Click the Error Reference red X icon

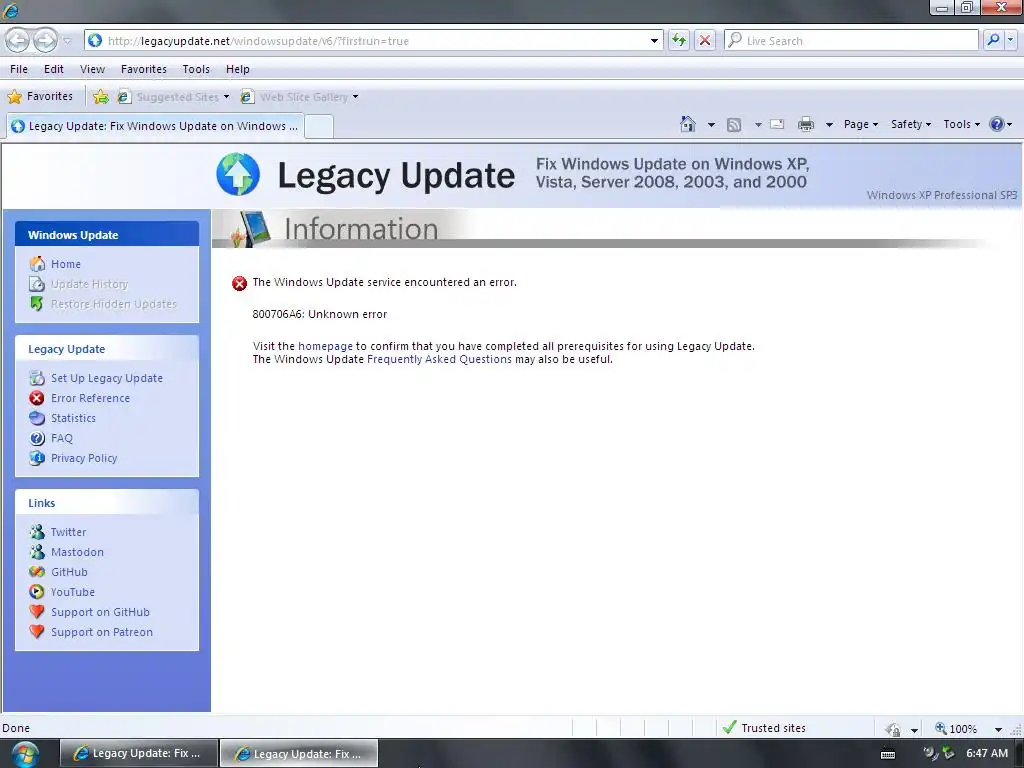tap(37, 398)
